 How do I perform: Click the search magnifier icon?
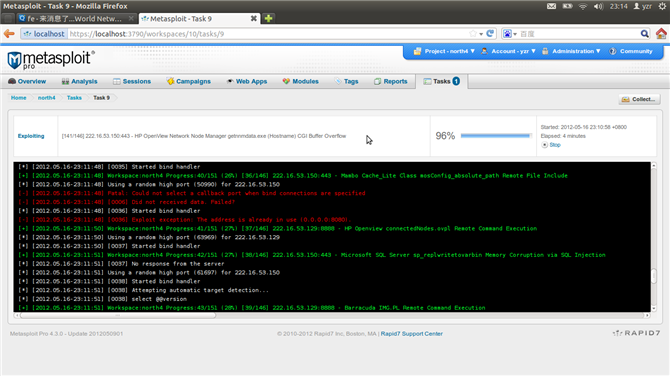644,34
